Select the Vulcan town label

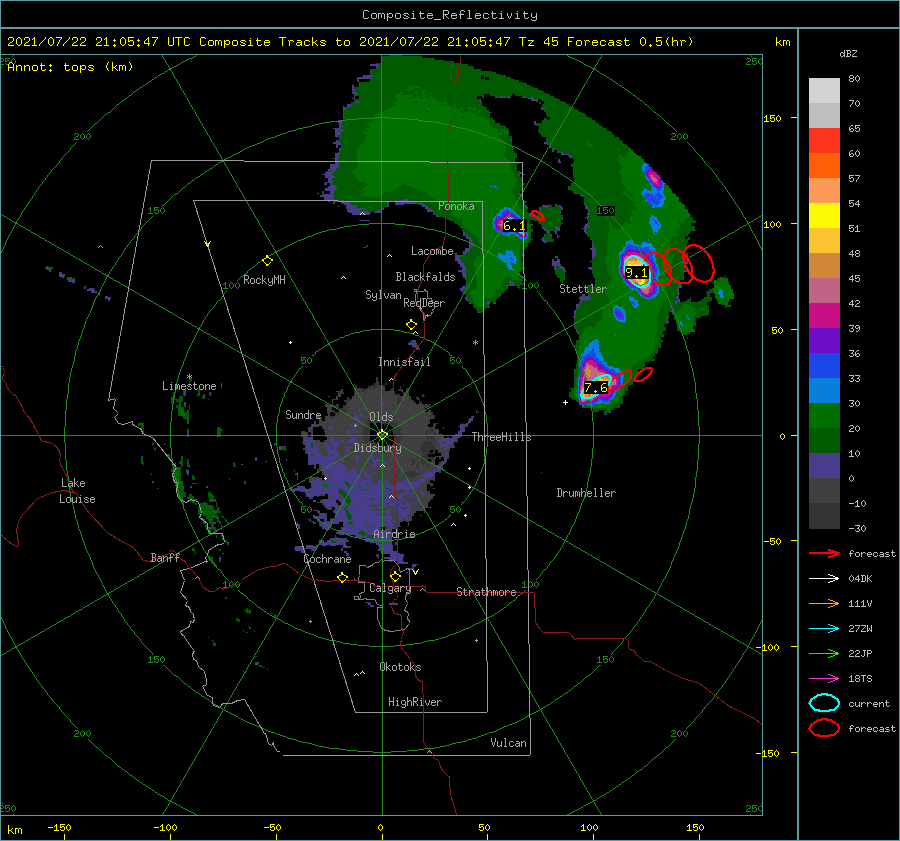point(508,743)
